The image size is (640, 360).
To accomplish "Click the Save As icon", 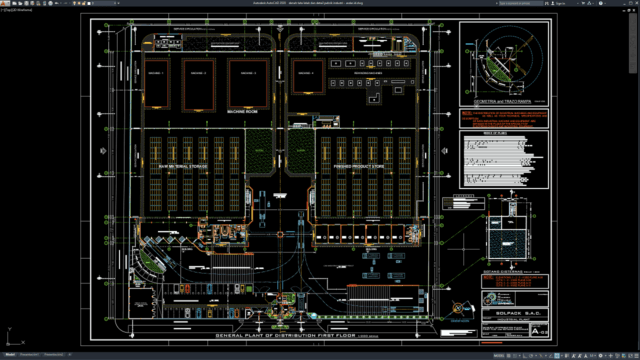I will [32, 3].
